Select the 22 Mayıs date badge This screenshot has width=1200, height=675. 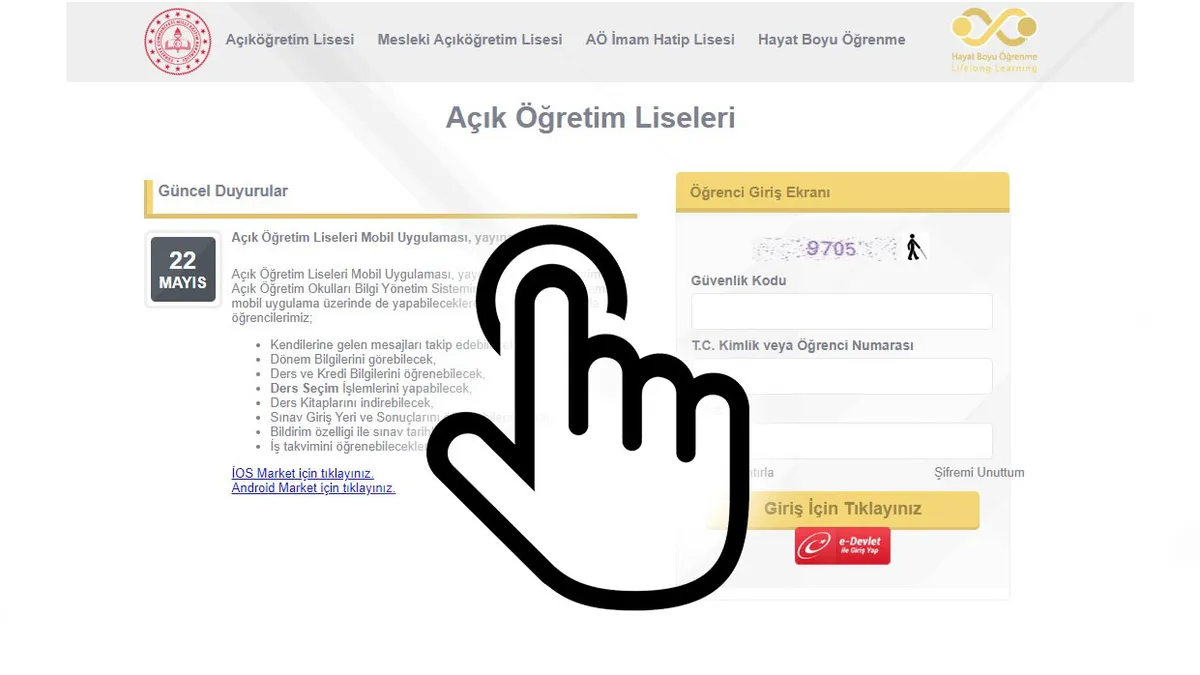pos(183,270)
